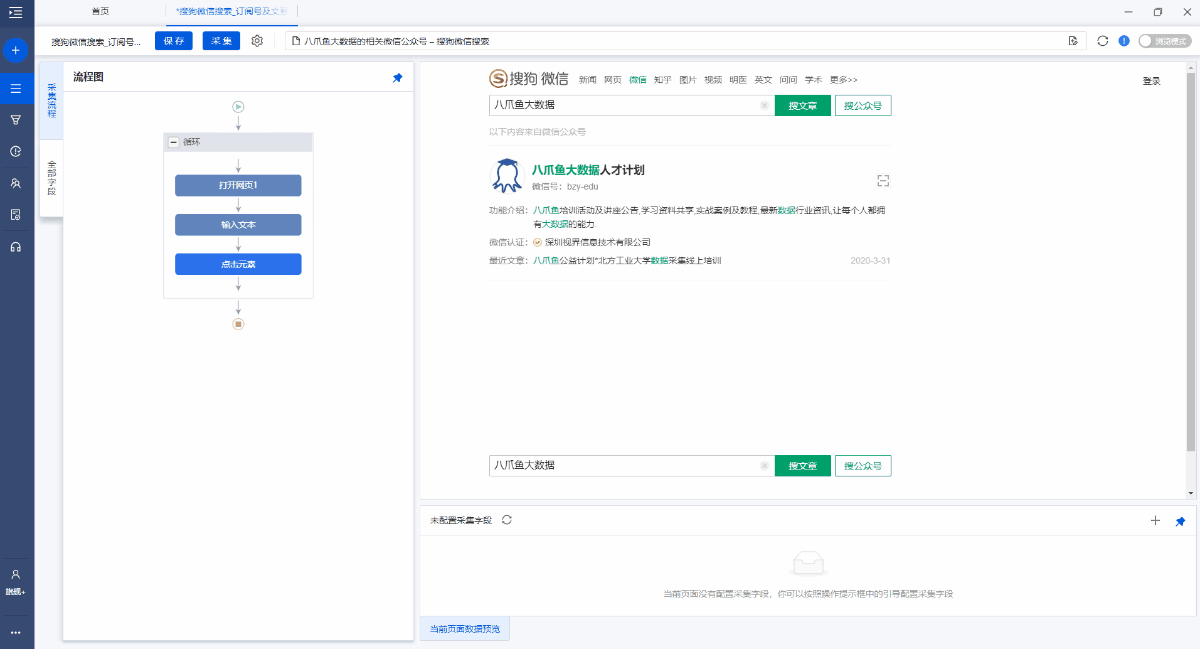This screenshot has width=1200, height=649.
Task: Collapse the 循环 loop box
Action: [173, 142]
